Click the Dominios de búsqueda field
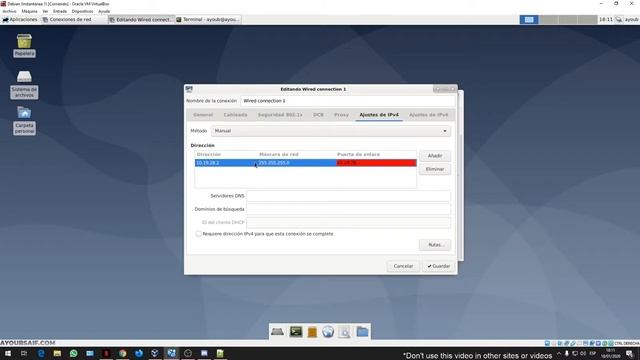 (x=349, y=209)
